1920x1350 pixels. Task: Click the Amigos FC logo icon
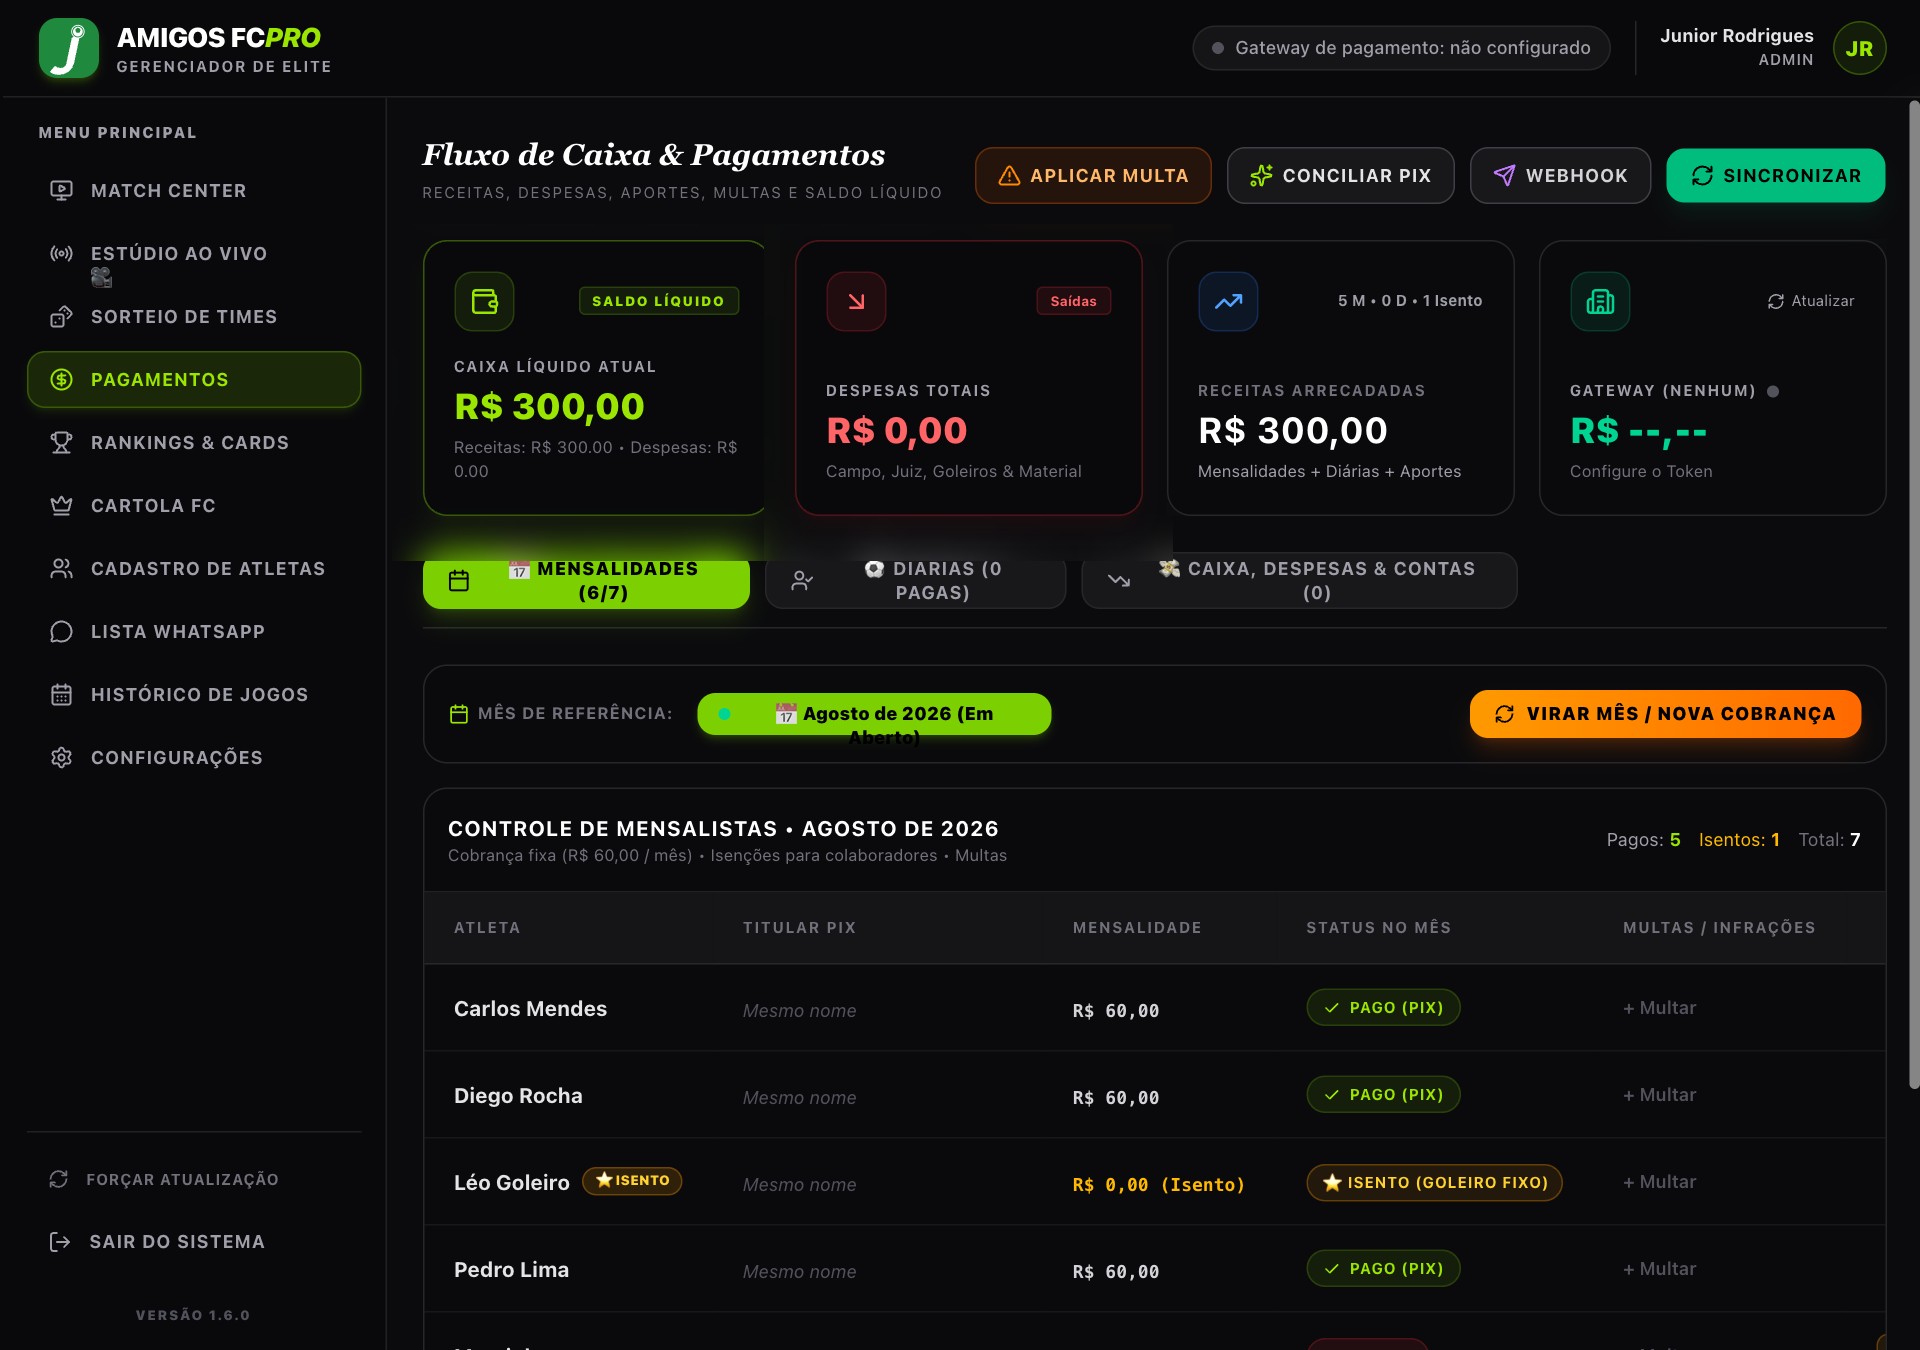click(68, 48)
